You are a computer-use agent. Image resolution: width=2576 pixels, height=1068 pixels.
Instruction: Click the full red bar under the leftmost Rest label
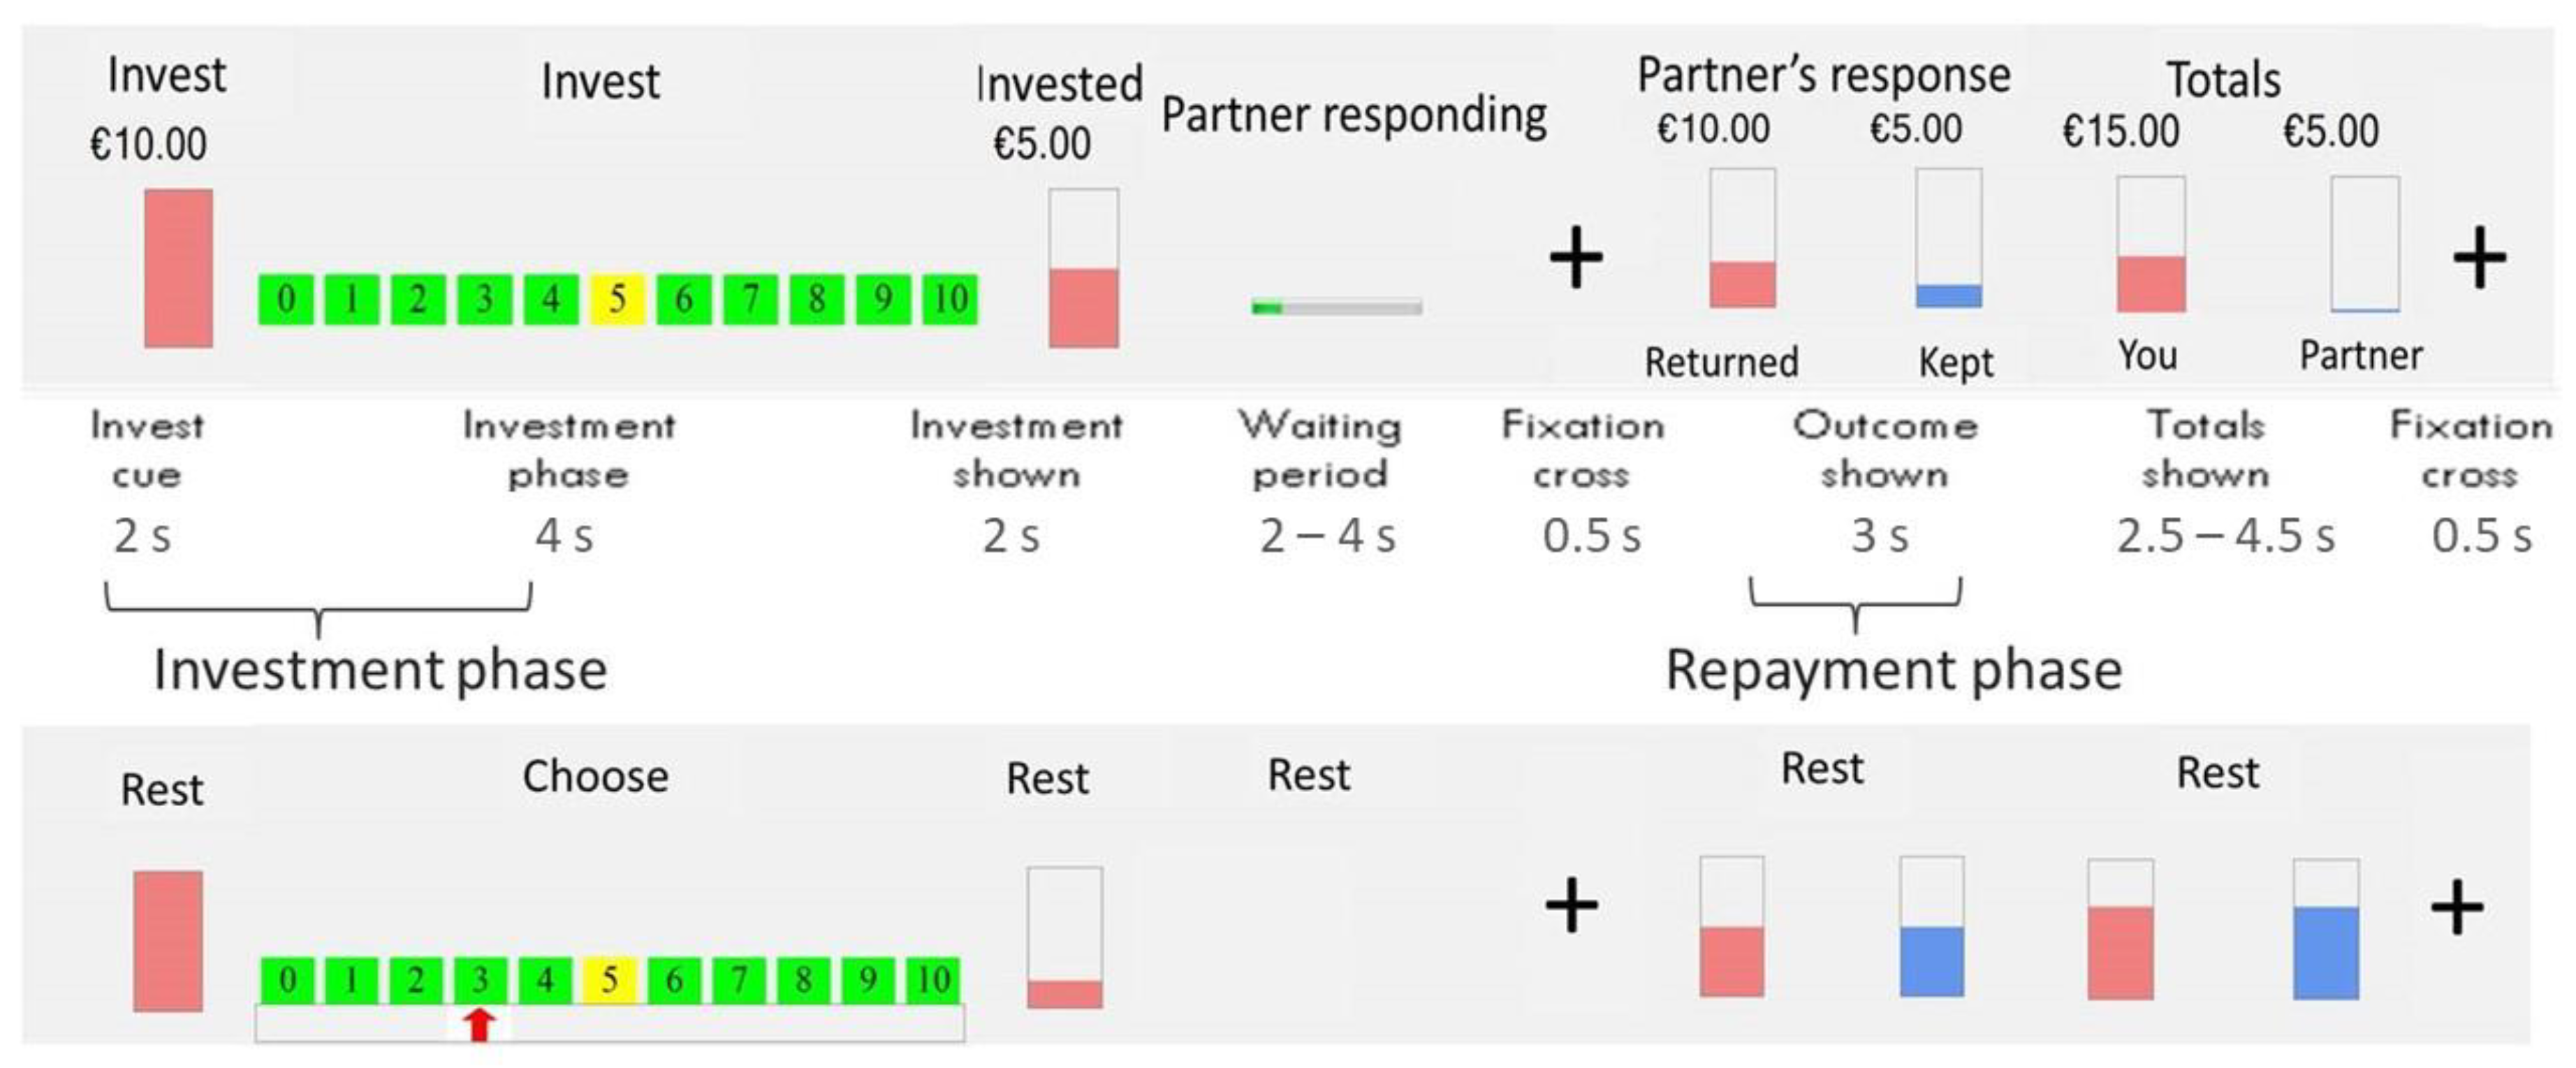(168, 940)
